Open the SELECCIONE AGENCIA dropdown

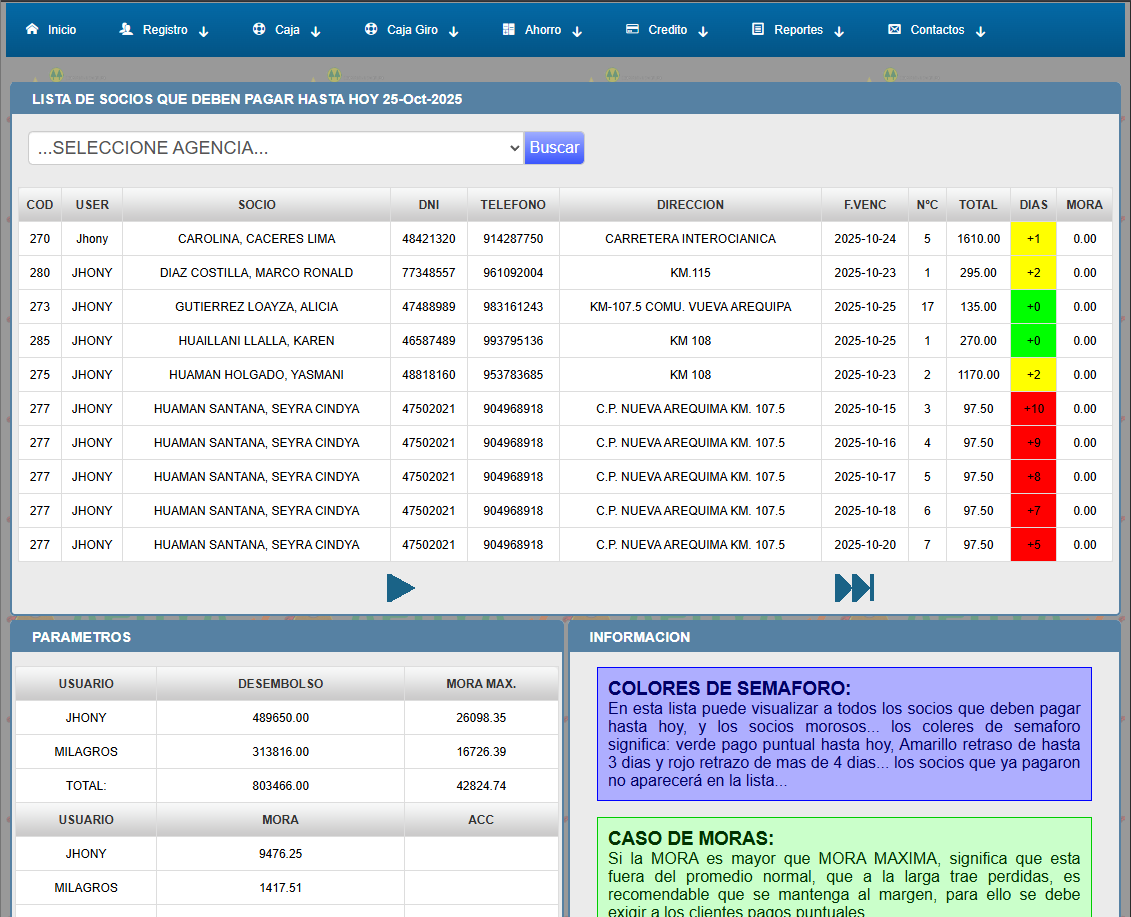[x=276, y=148]
